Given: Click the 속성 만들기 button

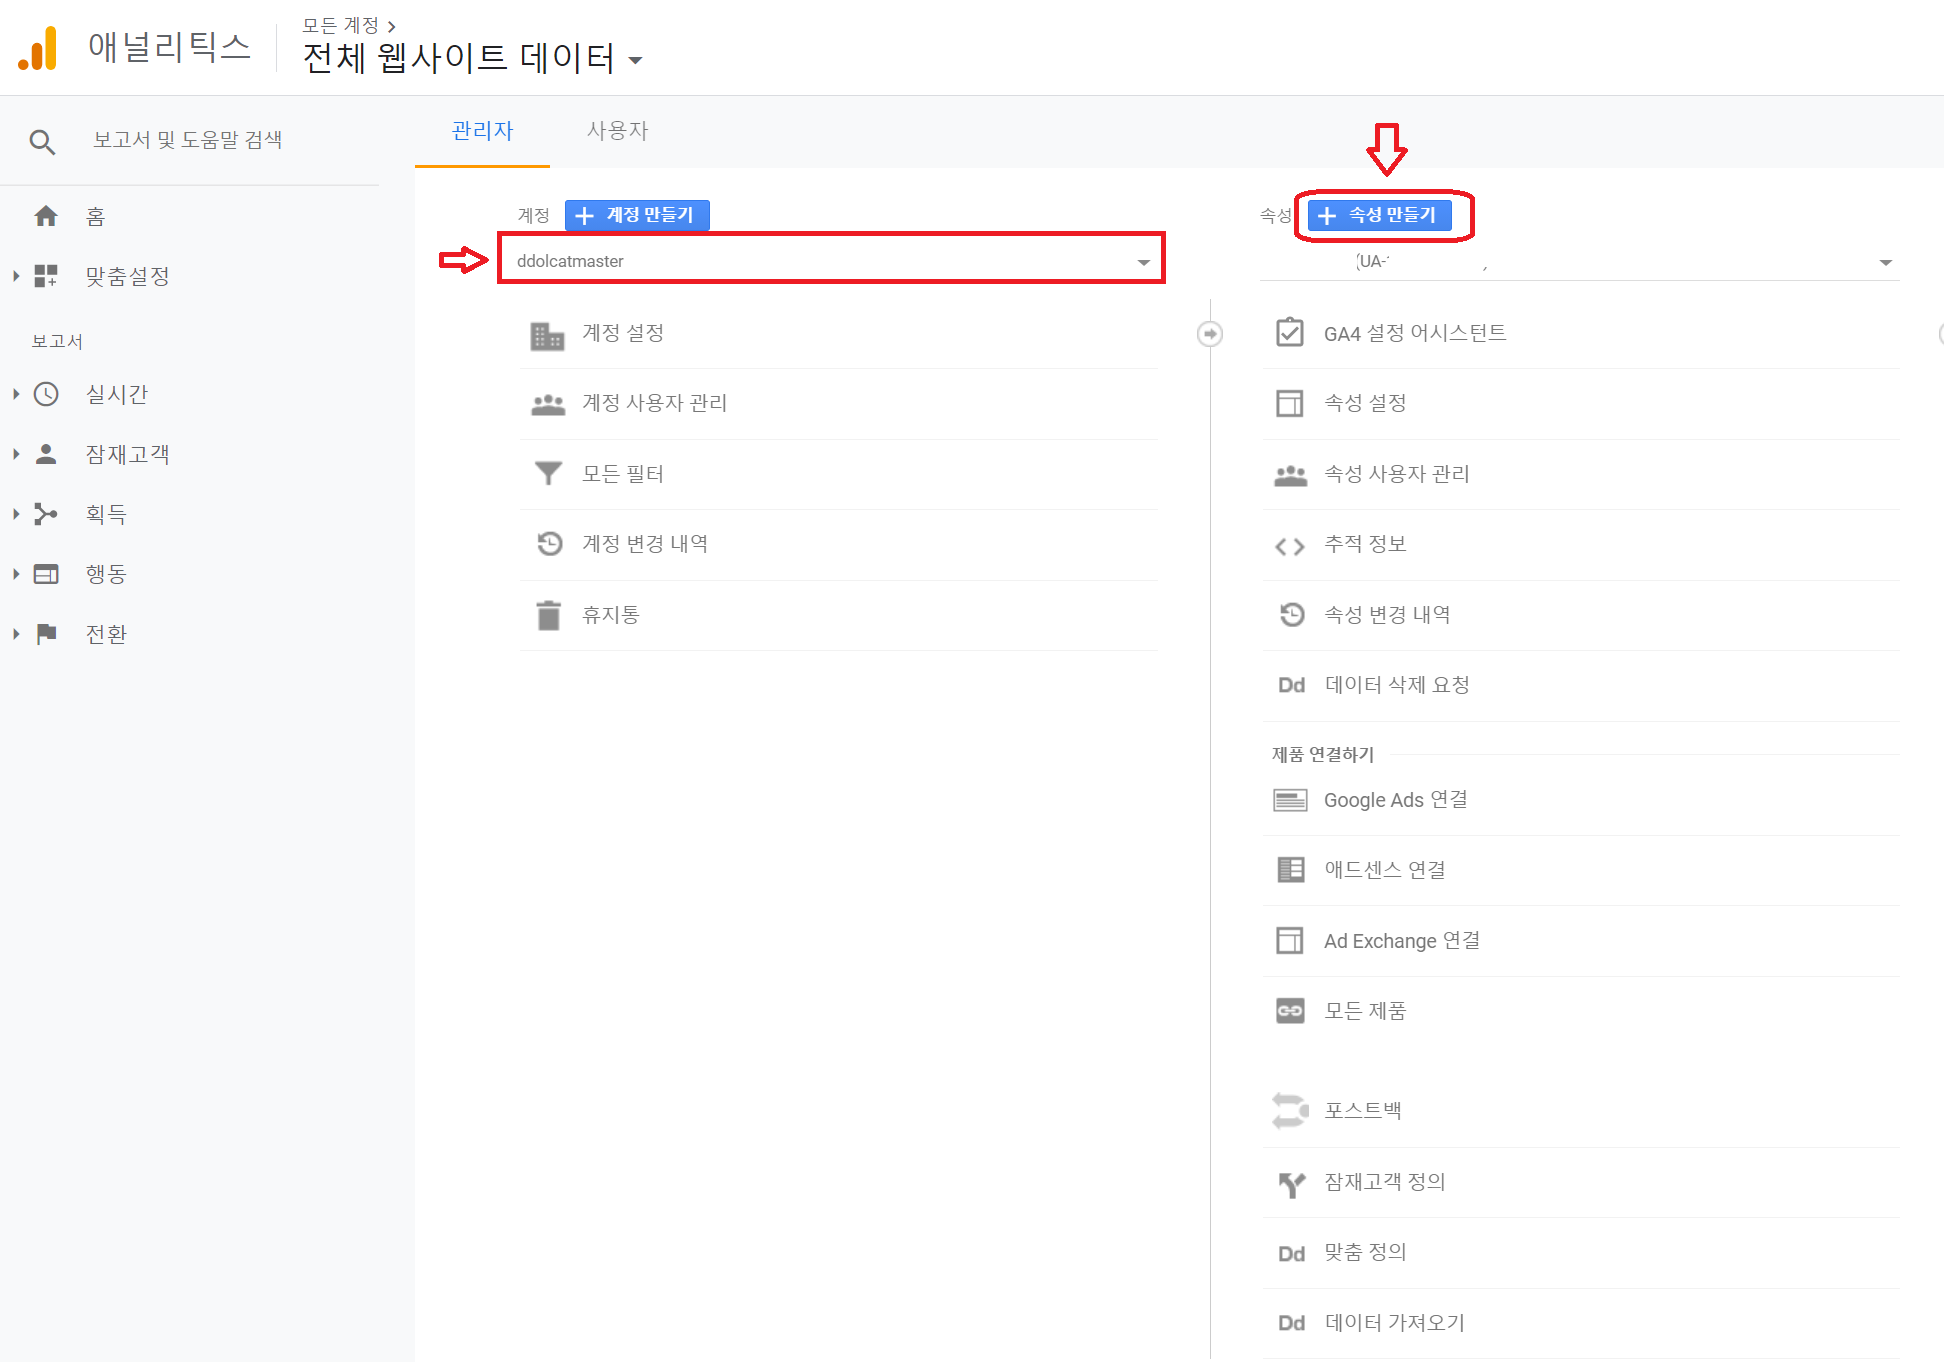Looking at the screenshot, I should pyautogui.click(x=1379, y=215).
